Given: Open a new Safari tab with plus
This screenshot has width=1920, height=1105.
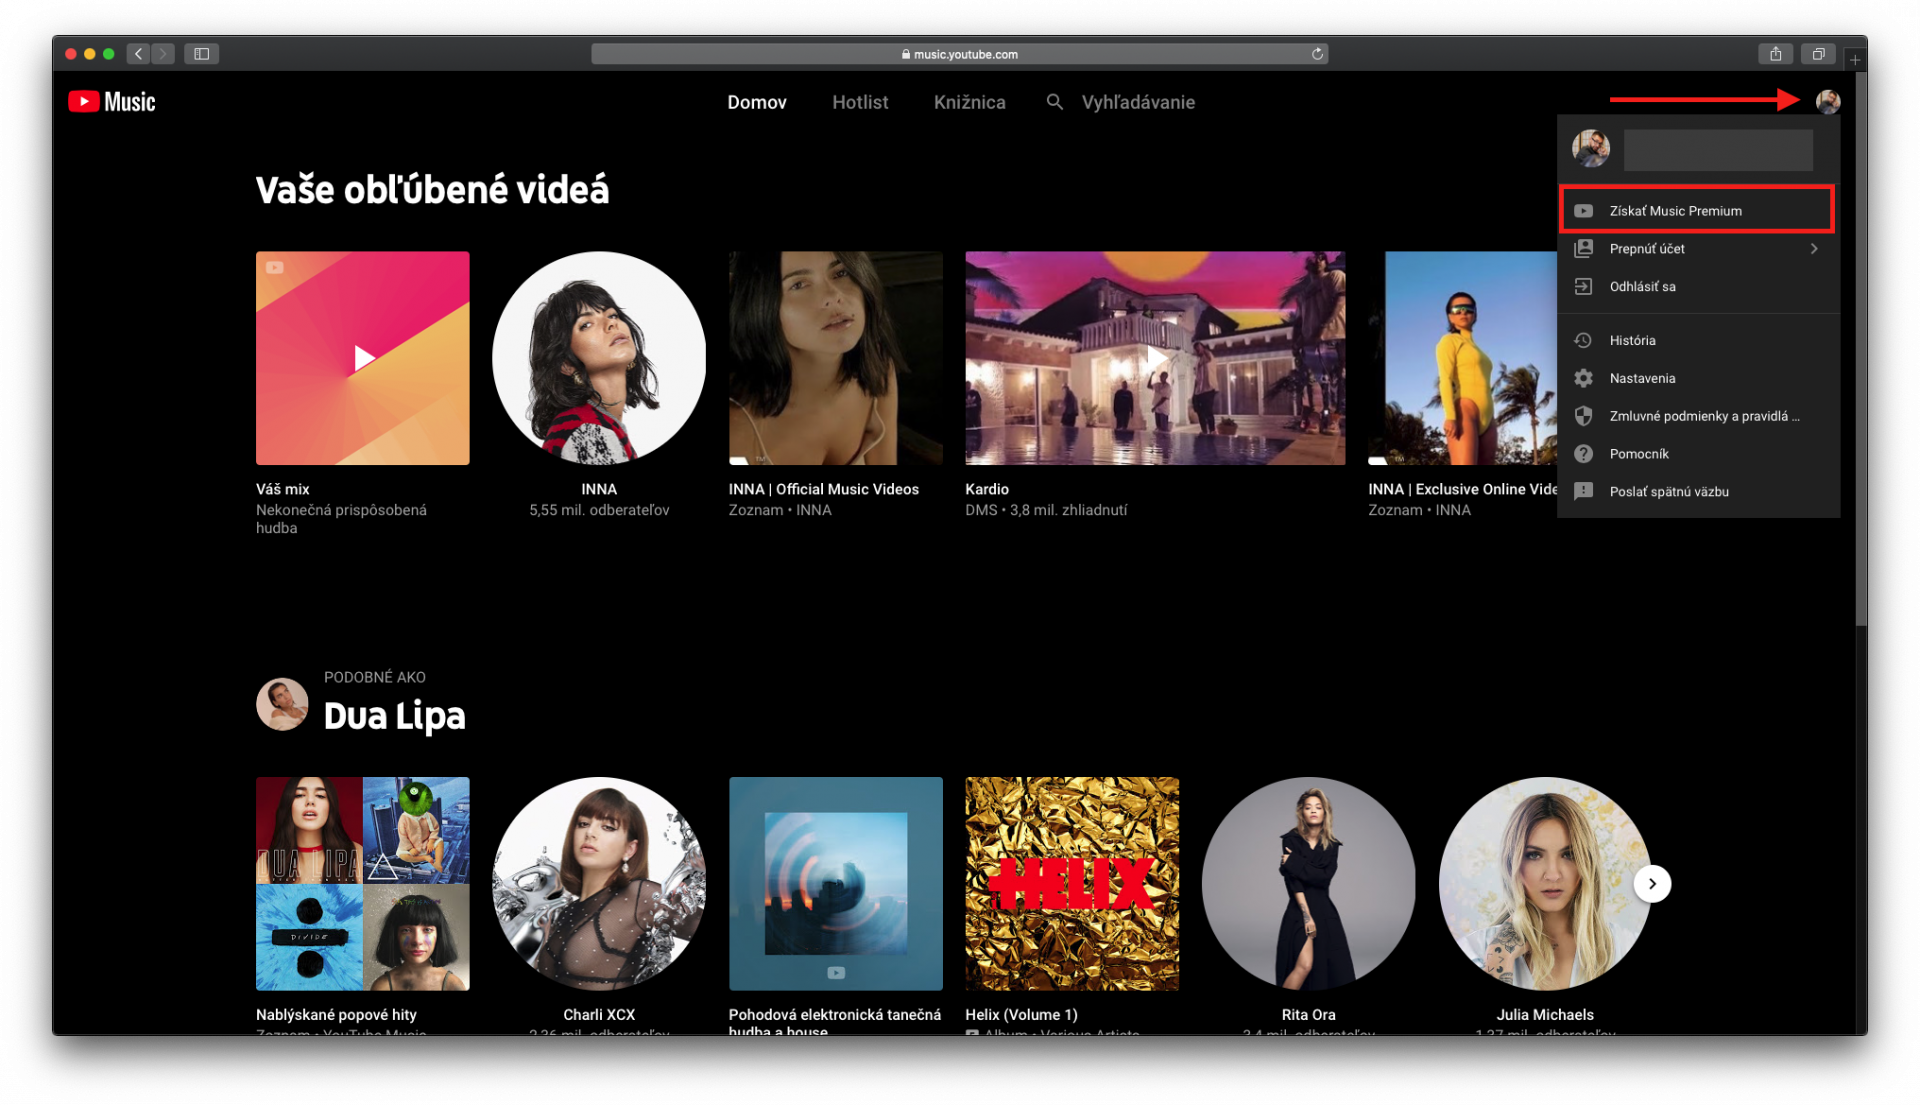Looking at the screenshot, I should [1855, 60].
